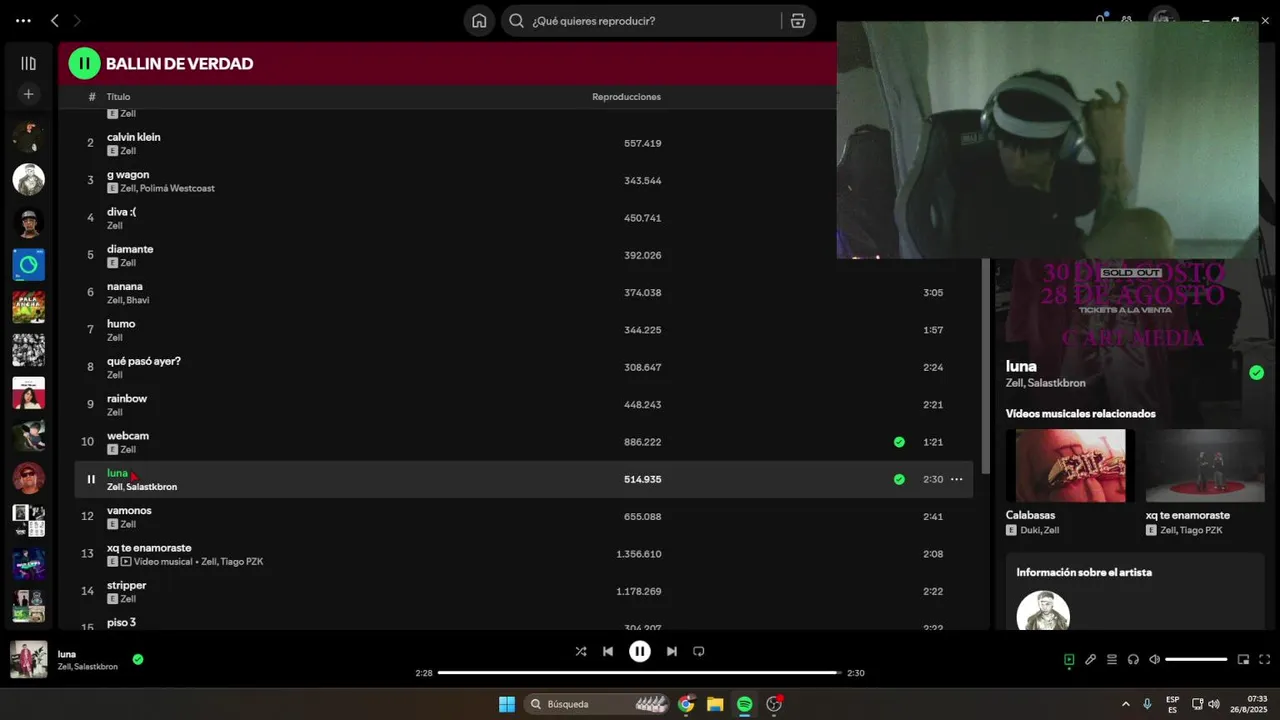Open more options for the luna row
Image resolution: width=1280 pixels, height=720 pixels.
[956, 479]
